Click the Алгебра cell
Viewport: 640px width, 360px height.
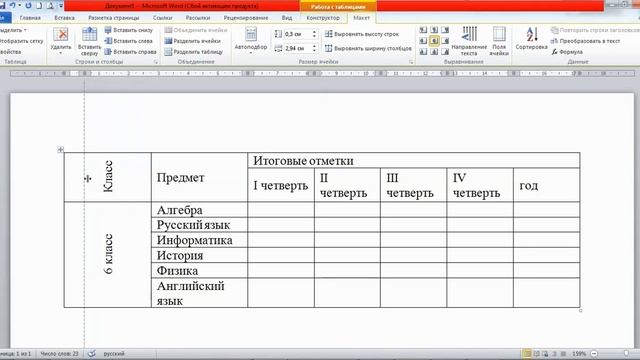click(x=199, y=210)
